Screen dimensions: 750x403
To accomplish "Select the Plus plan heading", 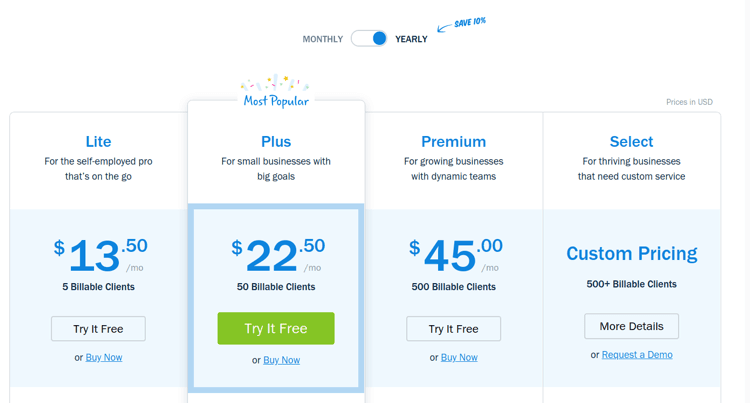I will [276, 142].
